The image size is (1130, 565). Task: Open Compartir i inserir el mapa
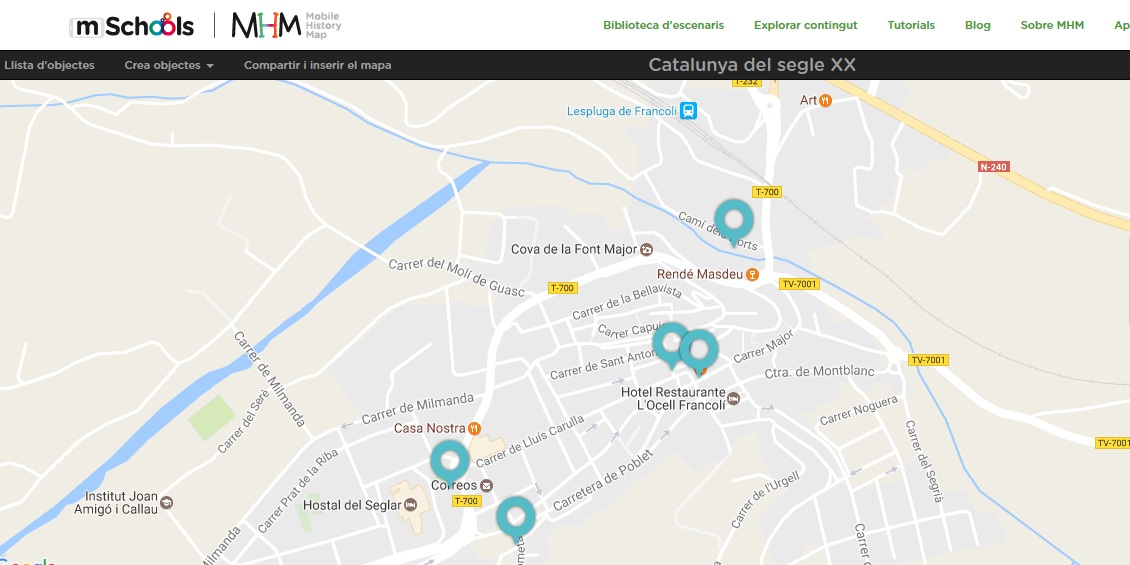[318, 65]
